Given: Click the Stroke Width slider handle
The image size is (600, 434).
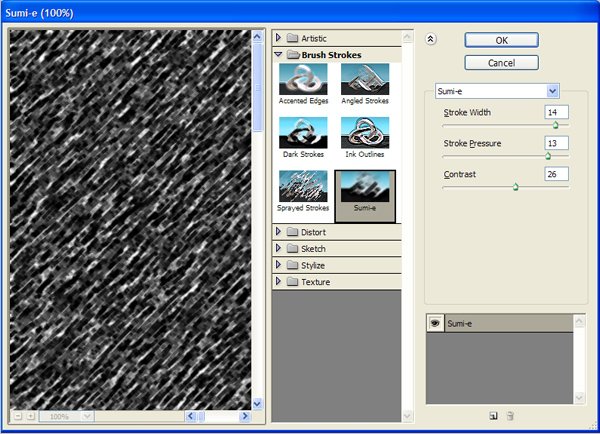Looking at the screenshot, I should [x=556, y=125].
